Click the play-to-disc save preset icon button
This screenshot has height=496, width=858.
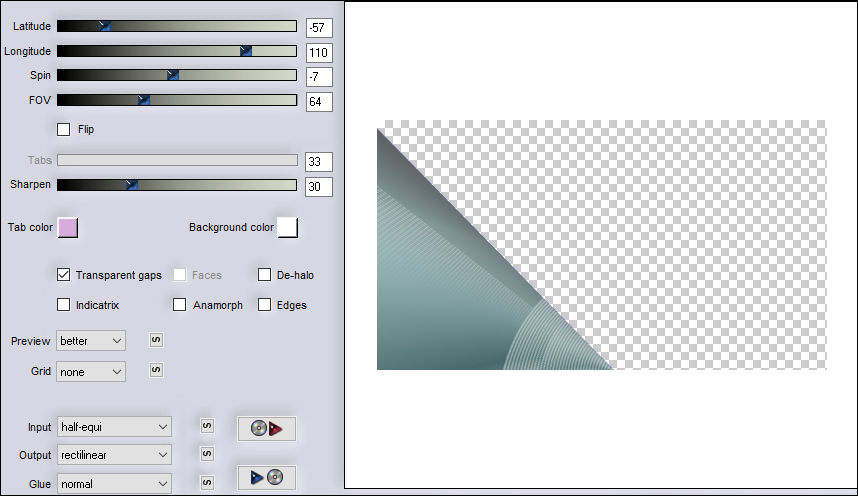tap(266, 478)
